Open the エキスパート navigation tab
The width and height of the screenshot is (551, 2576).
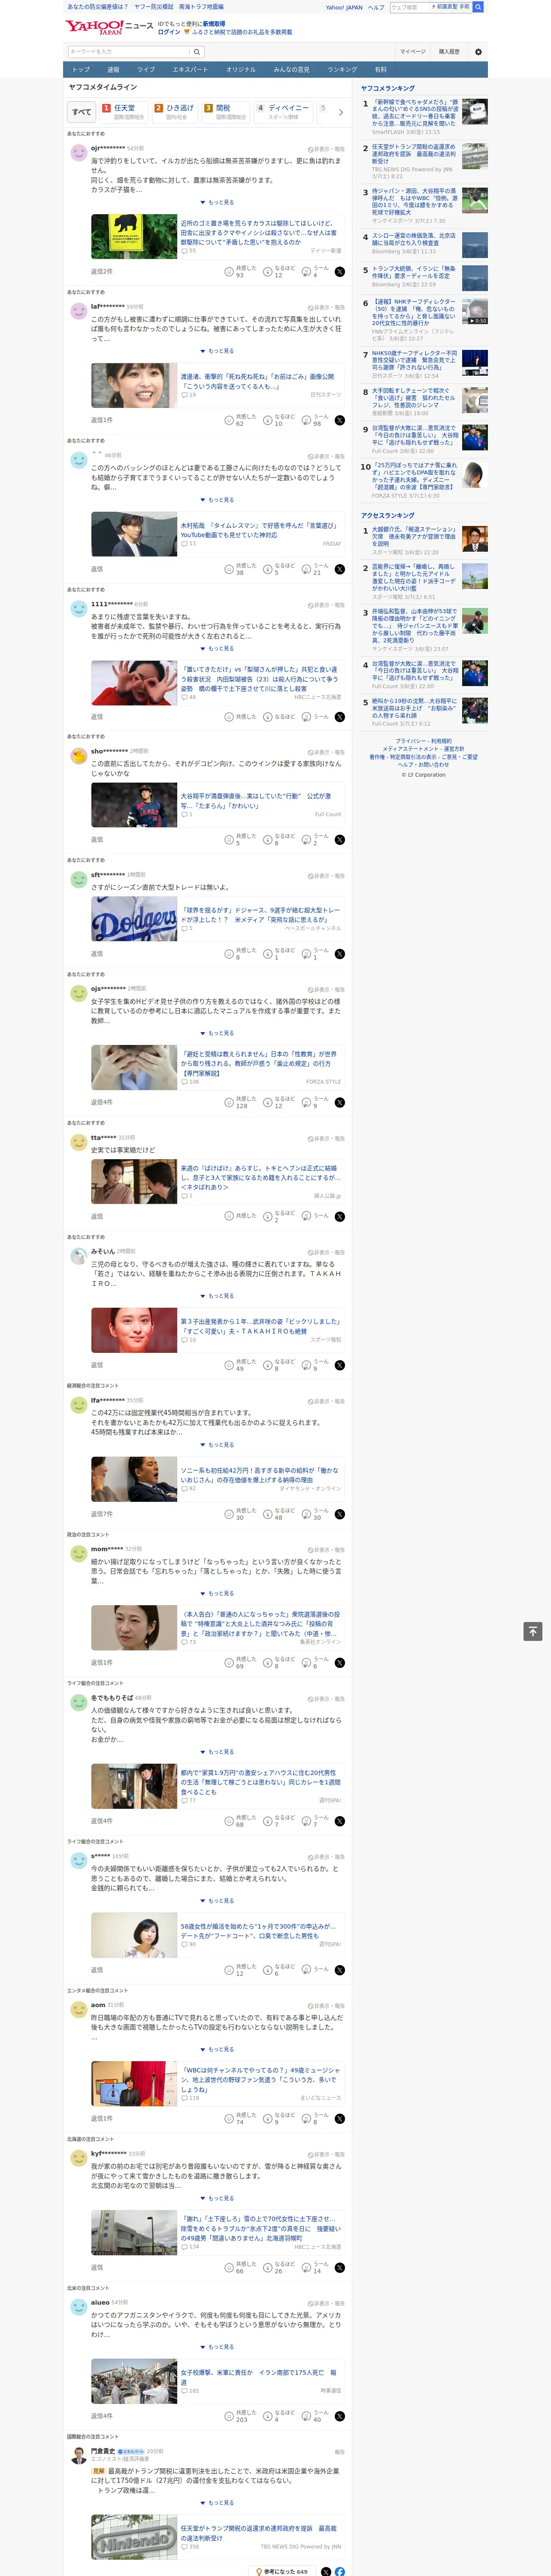190,69
